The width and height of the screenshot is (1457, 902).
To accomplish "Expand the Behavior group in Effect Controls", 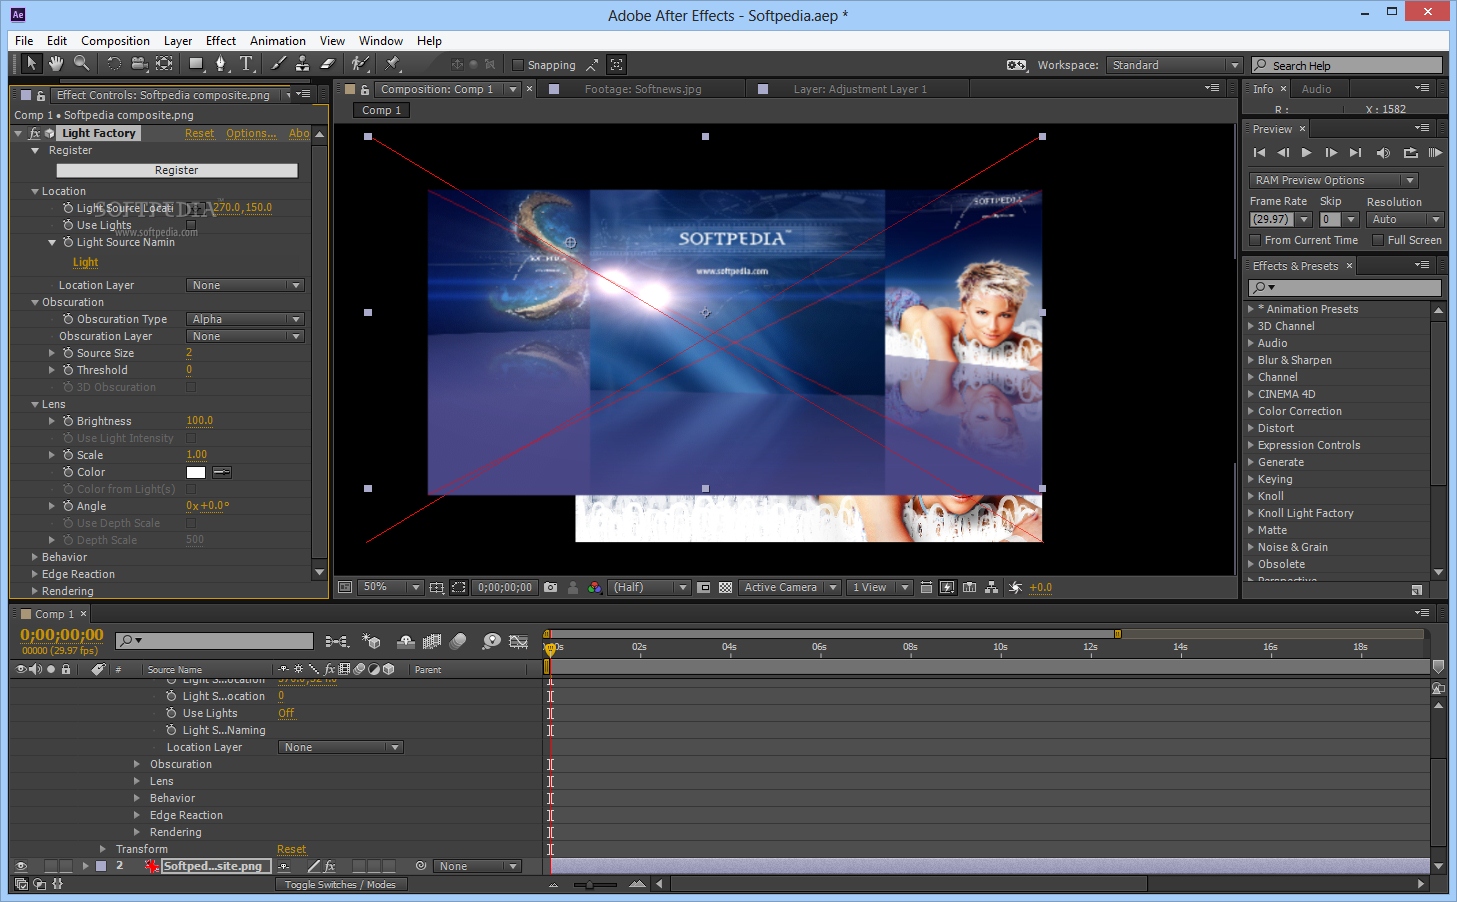I will click(x=35, y=557).
